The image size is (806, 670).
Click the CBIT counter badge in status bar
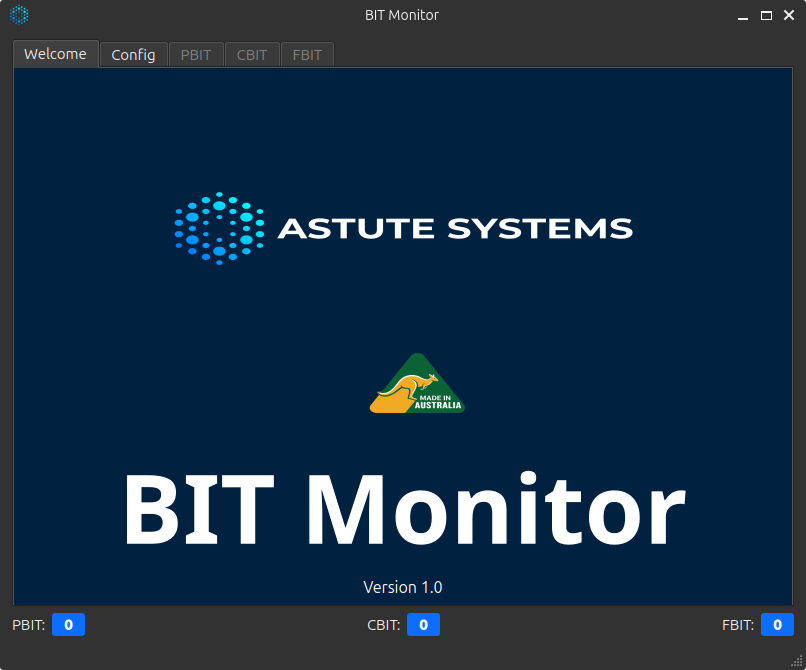click(423, 624)
